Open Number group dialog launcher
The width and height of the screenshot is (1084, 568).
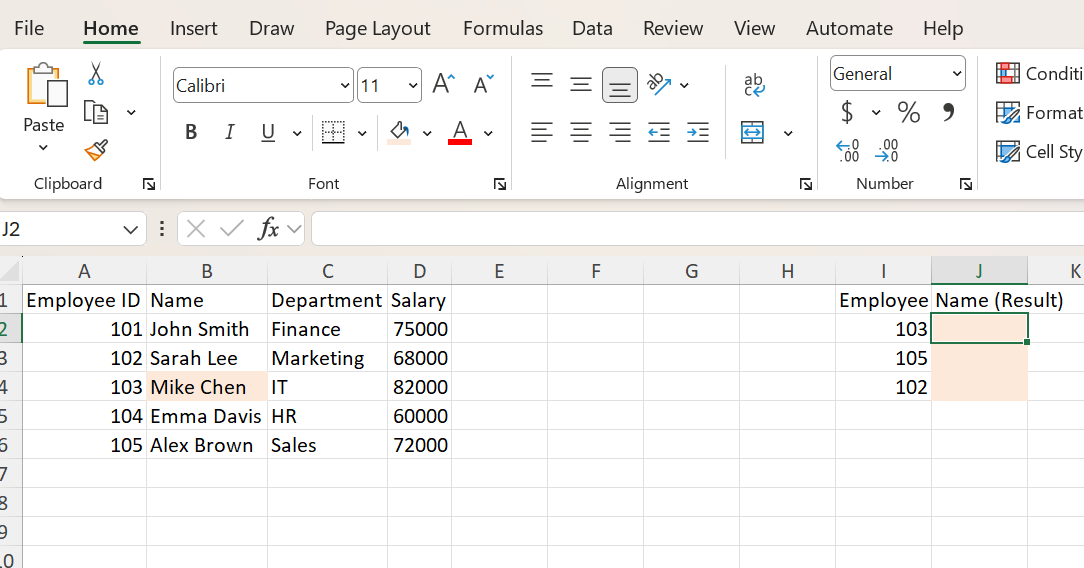966,184
